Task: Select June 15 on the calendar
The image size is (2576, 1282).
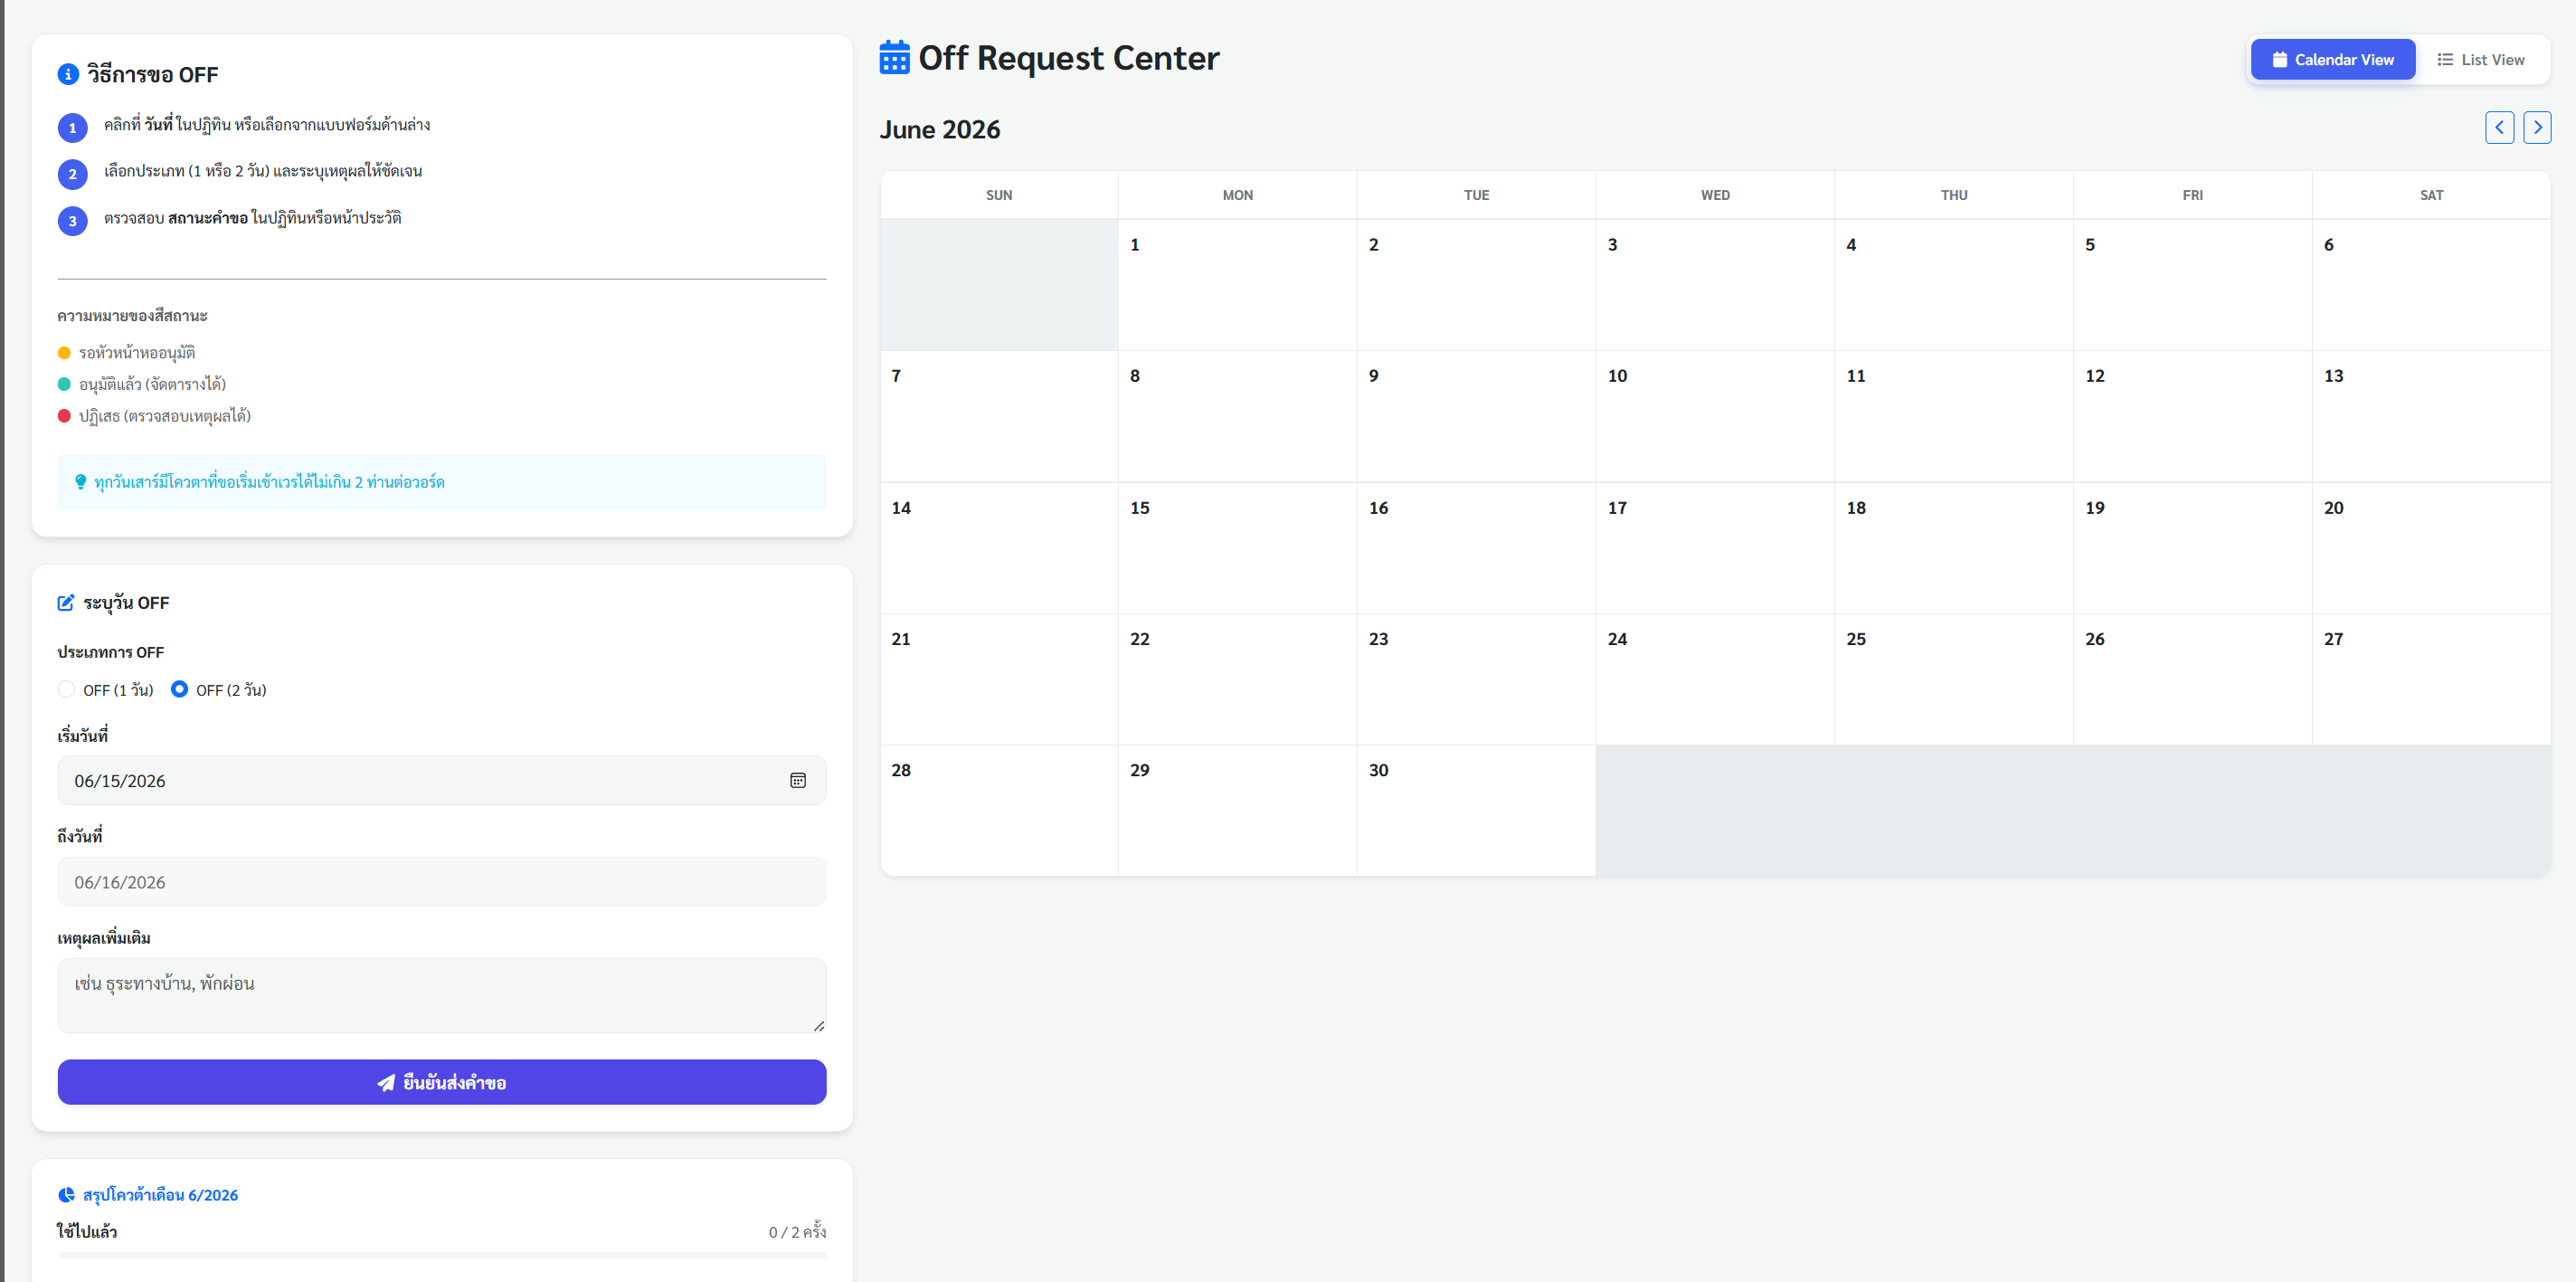Action: (1237, 548)
